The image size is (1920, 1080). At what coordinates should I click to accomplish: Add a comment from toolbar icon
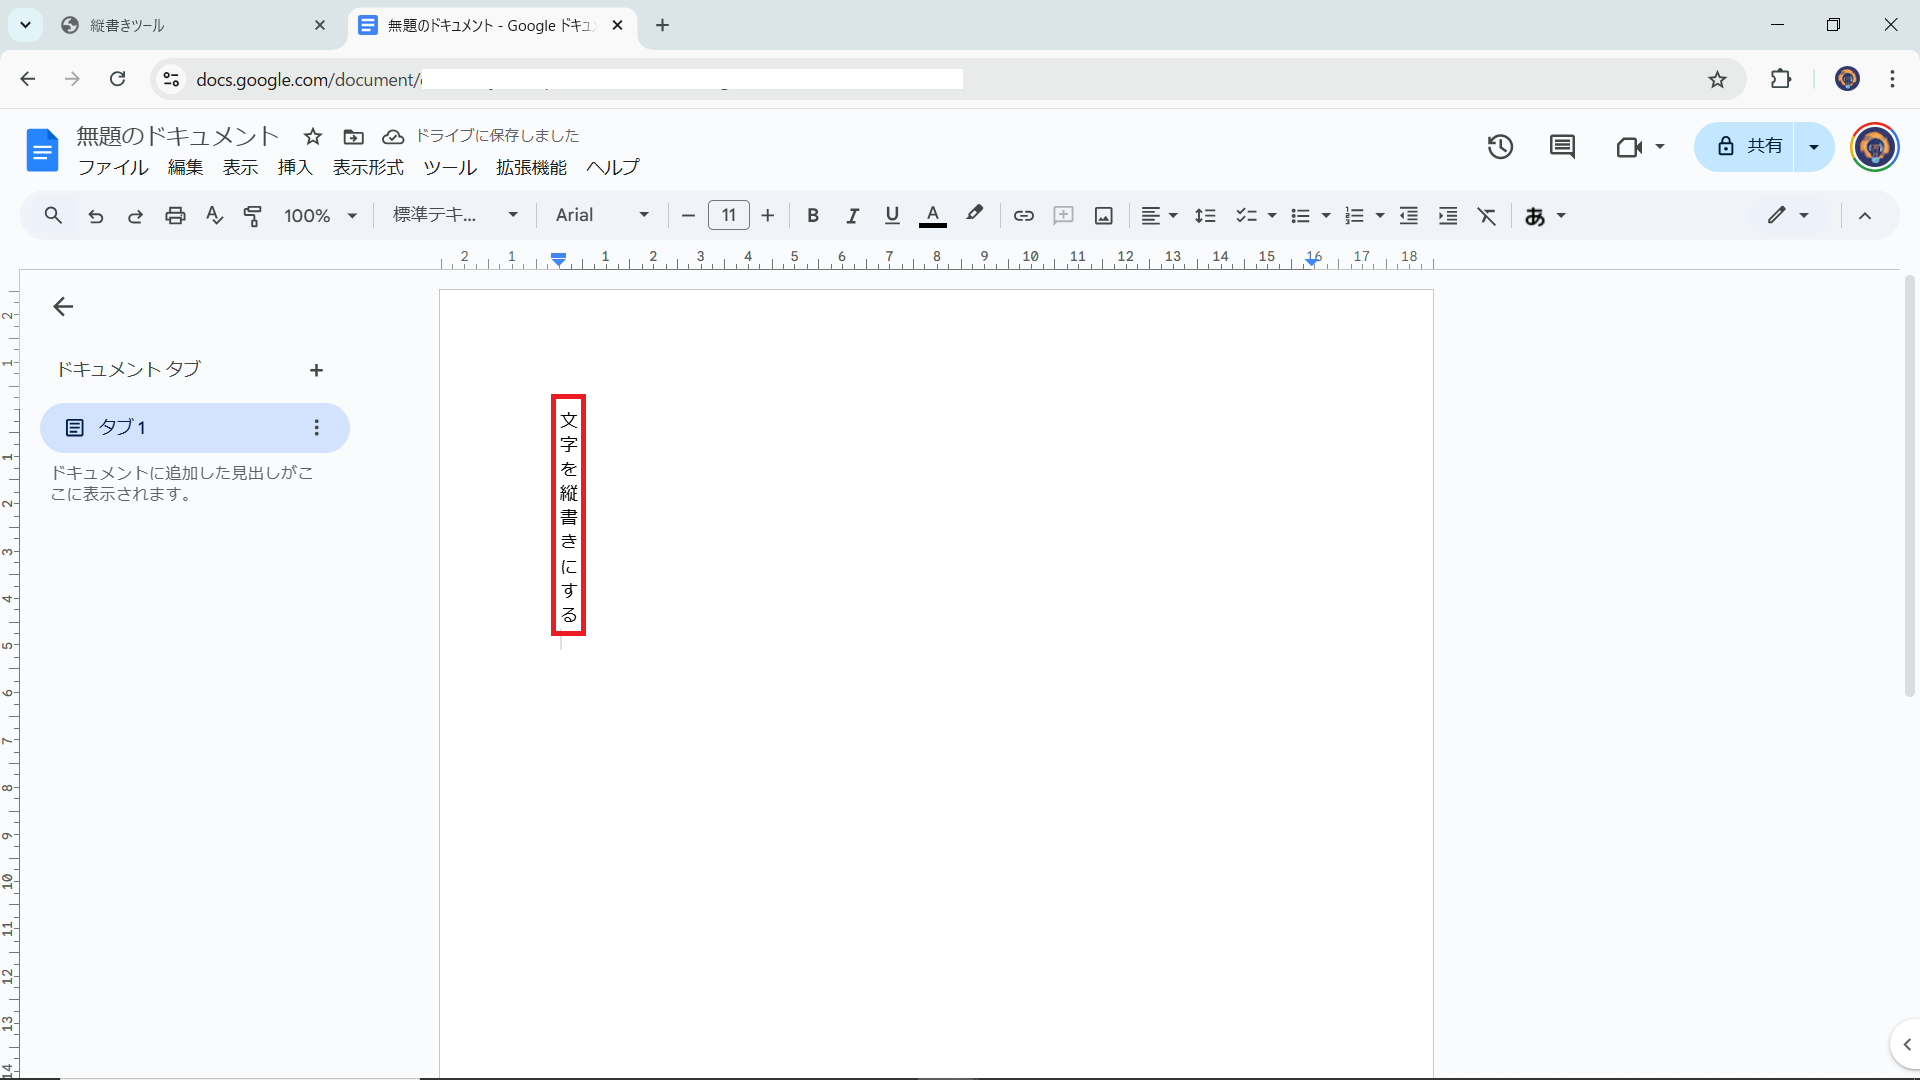coord(1064,215)
